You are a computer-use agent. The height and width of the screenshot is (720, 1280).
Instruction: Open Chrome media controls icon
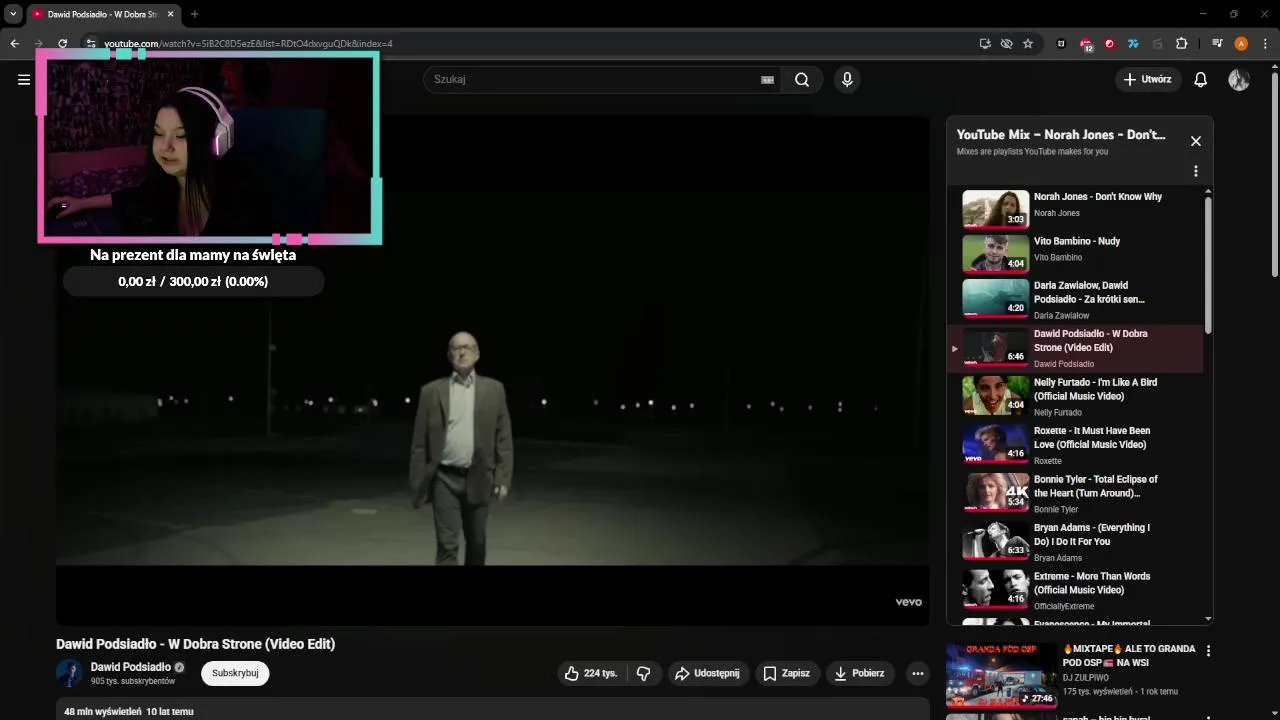tap(1217, 43)
